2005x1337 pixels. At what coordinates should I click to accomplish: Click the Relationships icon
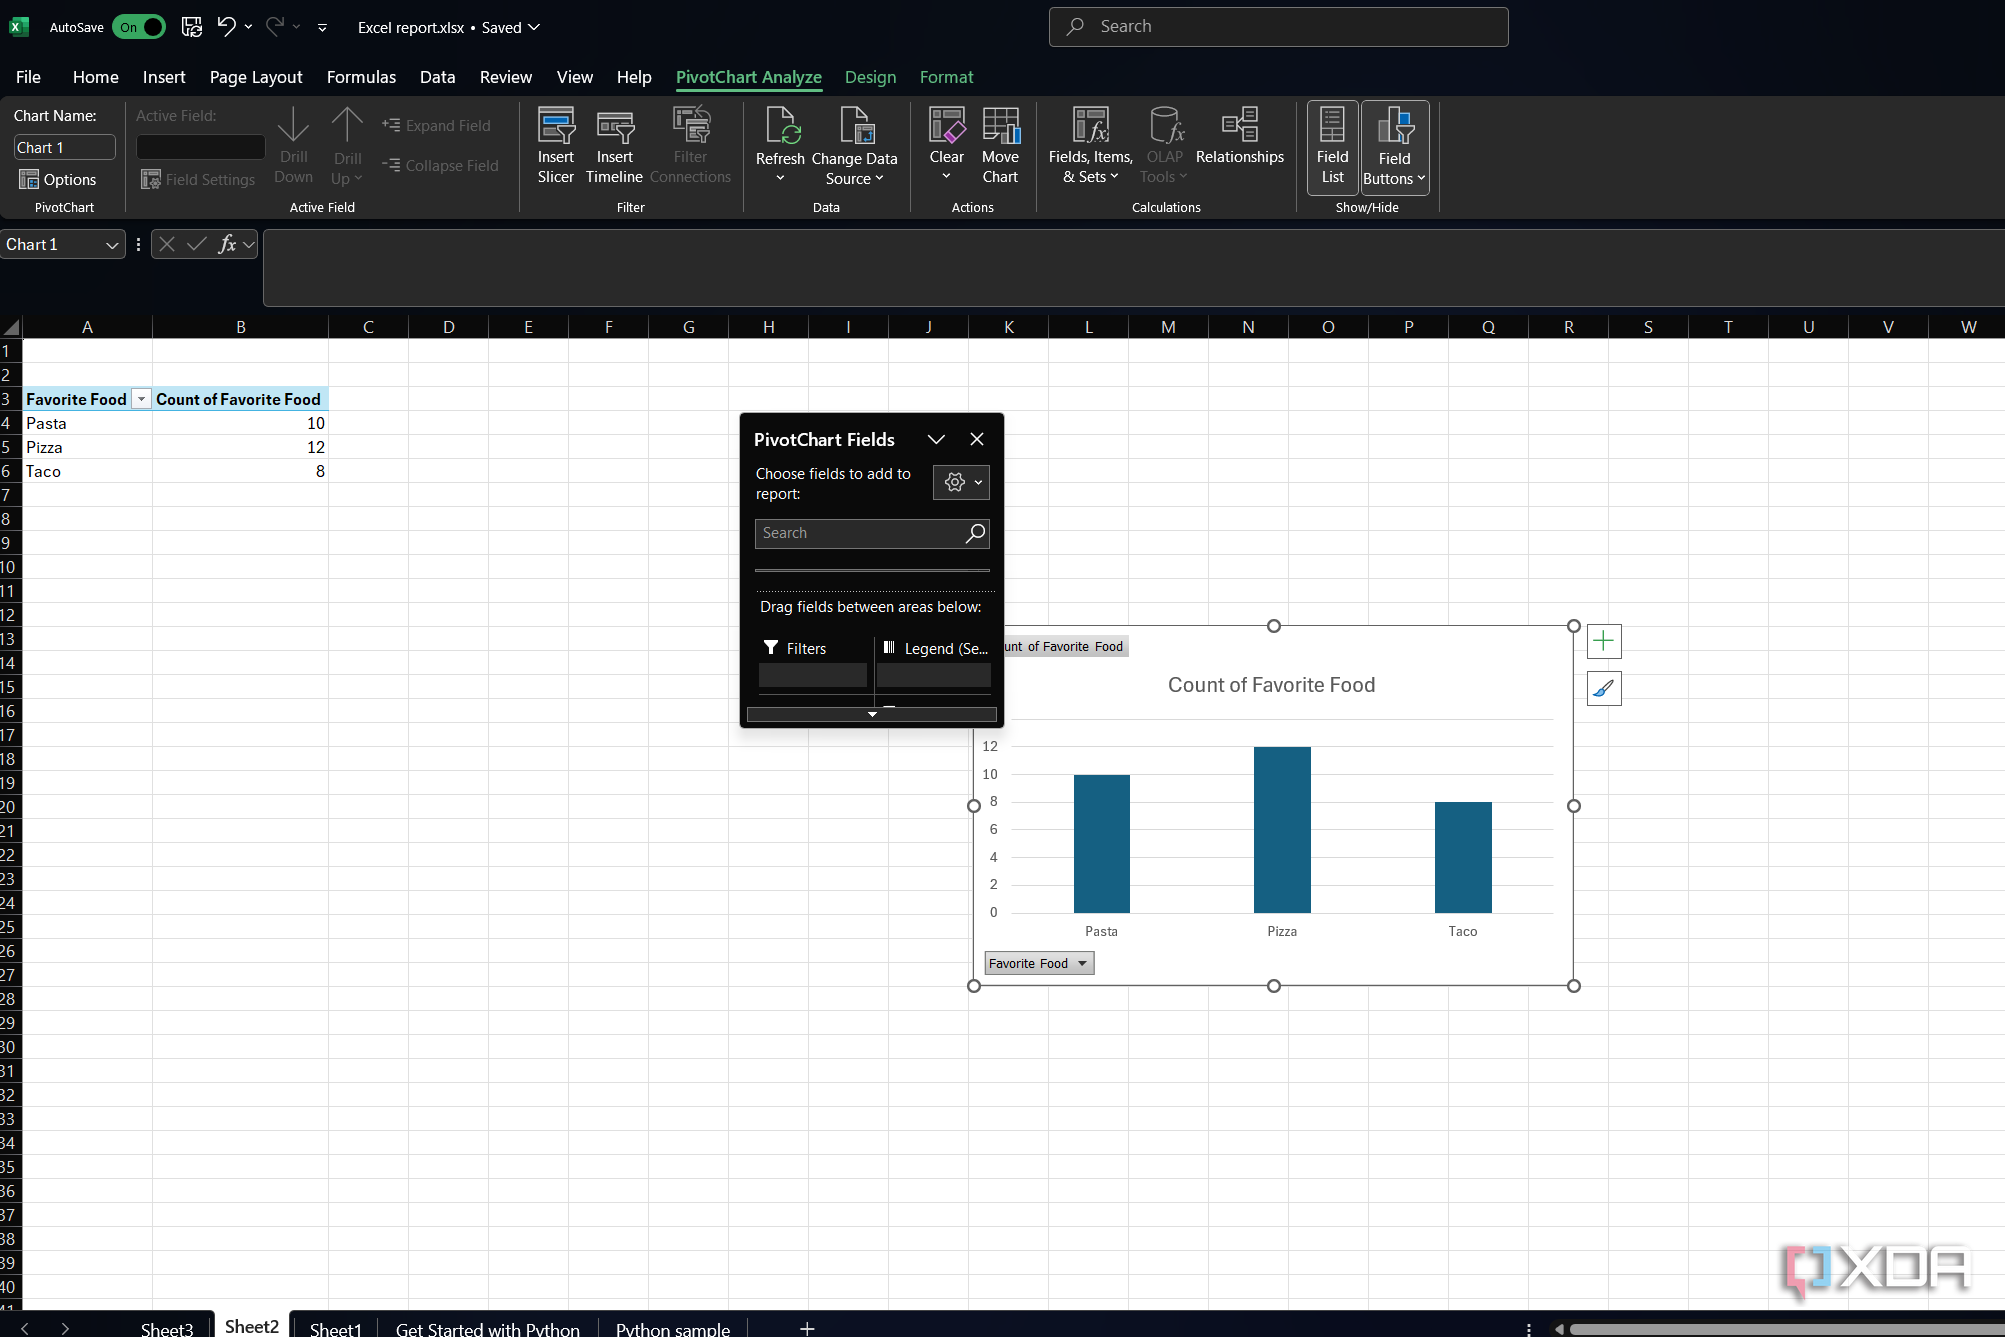1239,136
